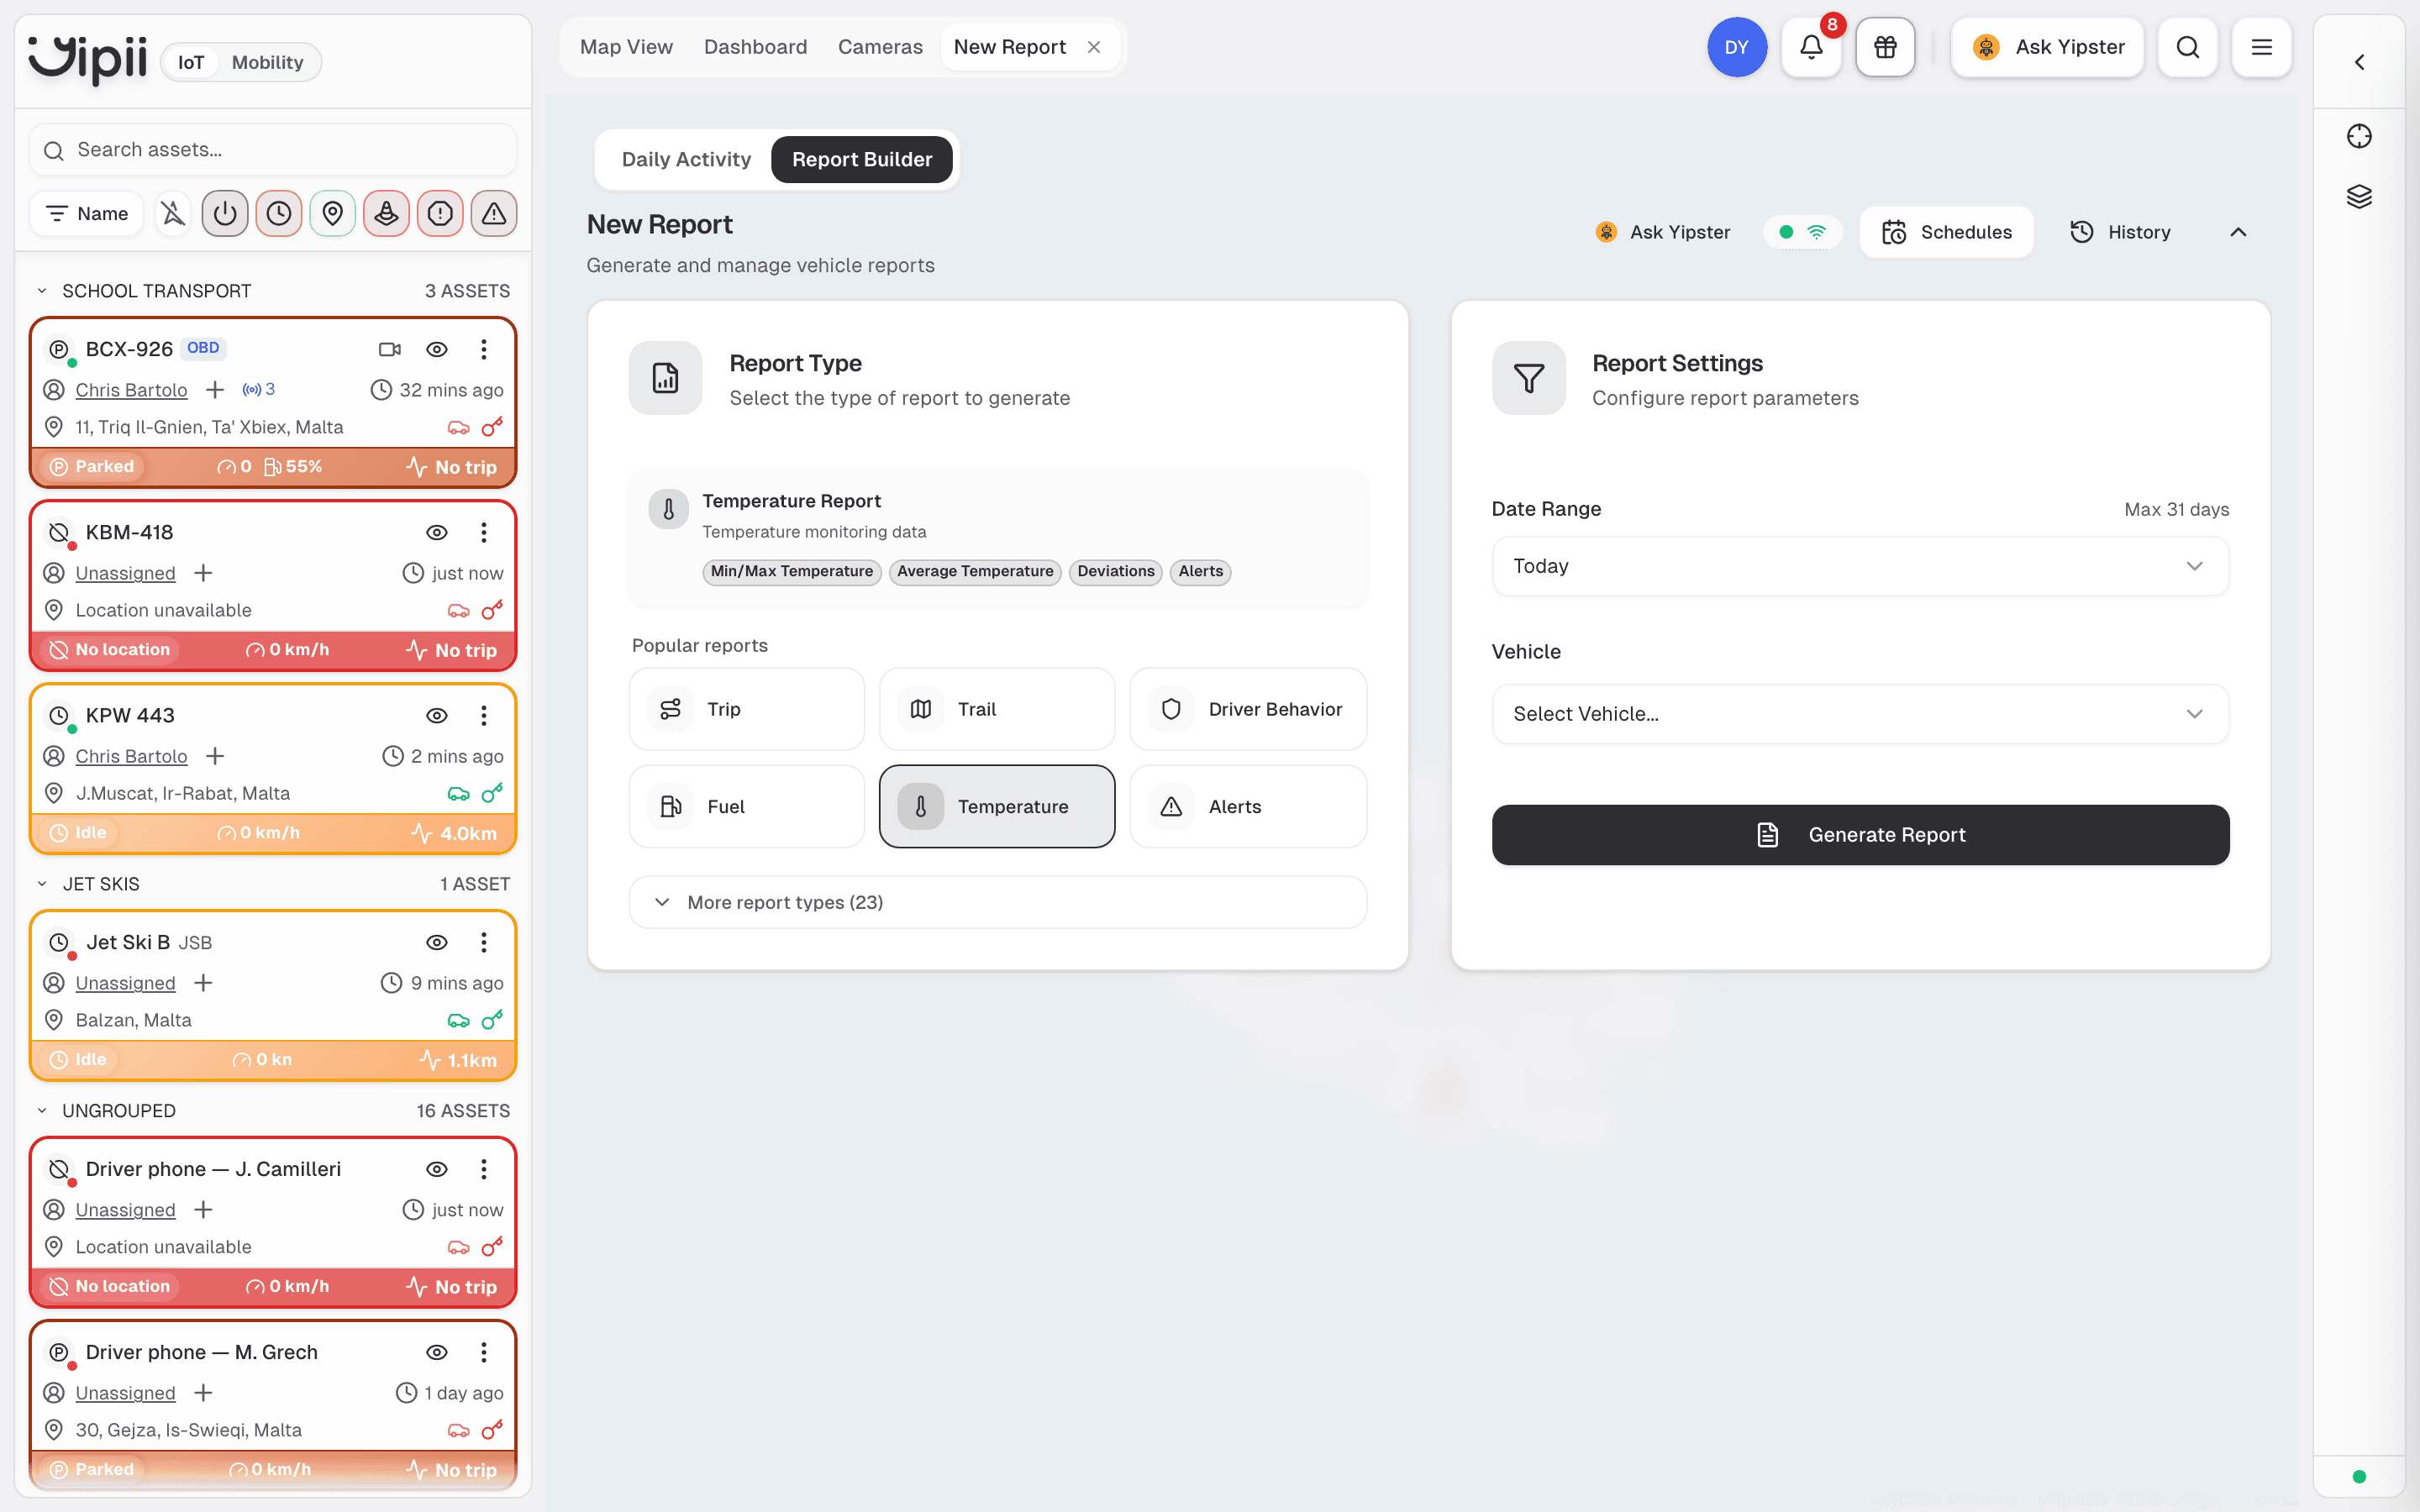Toggle visibility eye for KBM-418

coord(437,532)
